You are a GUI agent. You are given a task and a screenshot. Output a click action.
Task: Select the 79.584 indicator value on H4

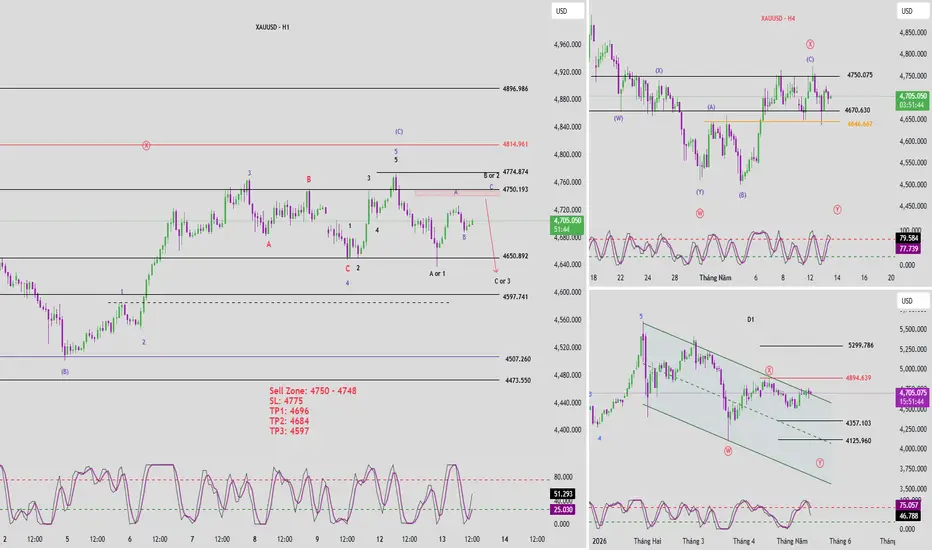point(908,238)
